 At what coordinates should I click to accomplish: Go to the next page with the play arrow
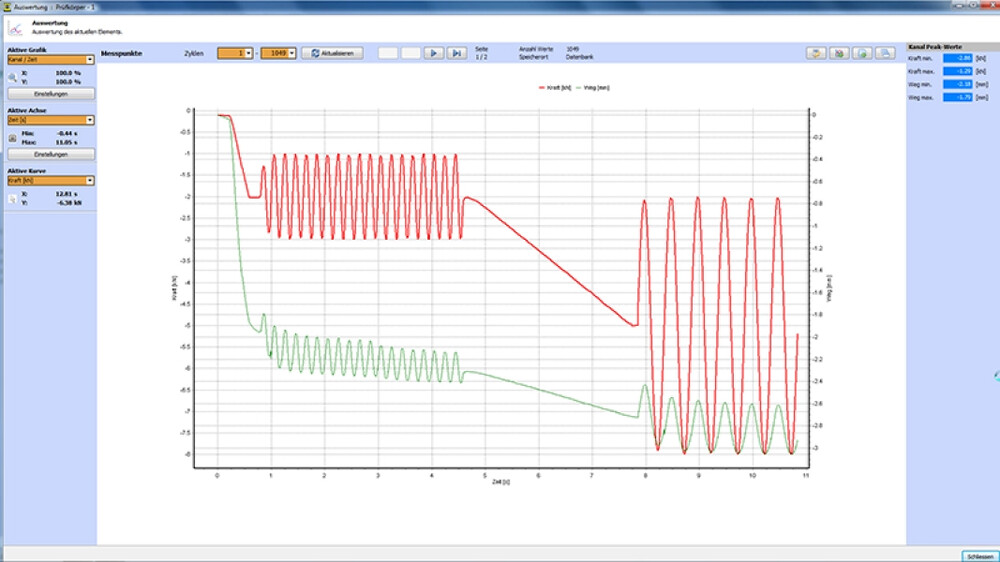click(x=434, y=53)
